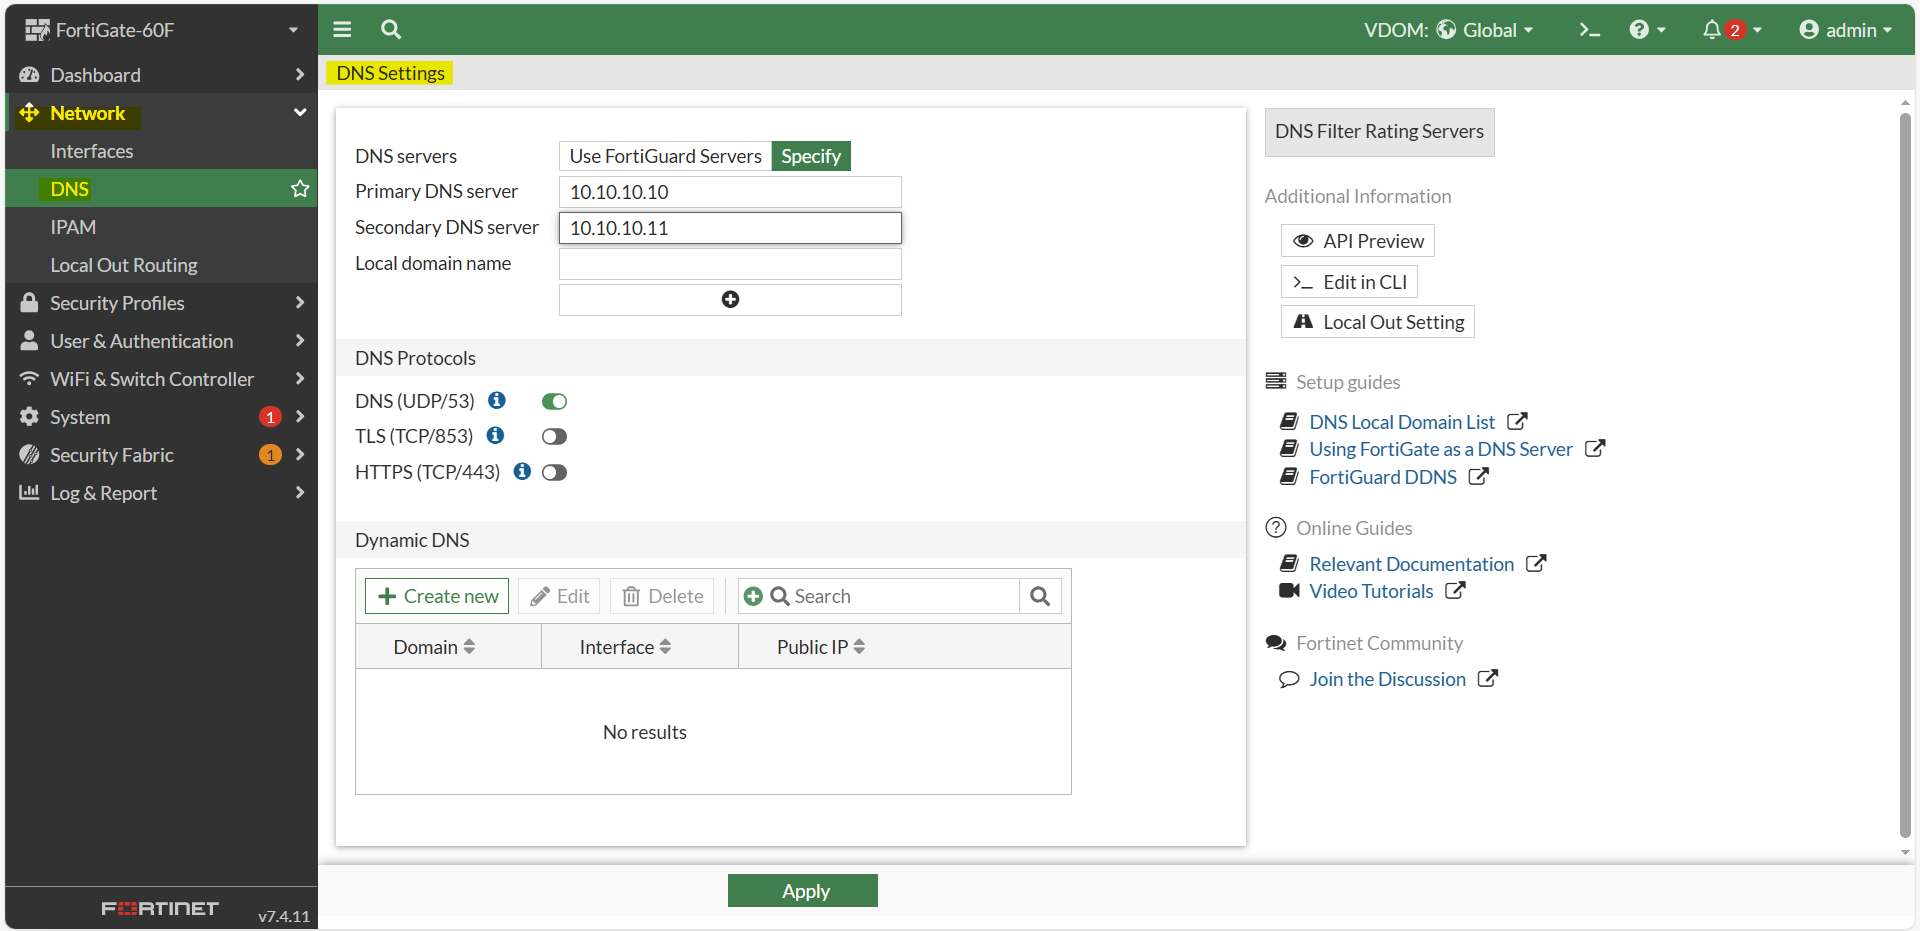
Task: Select the Specify DNS servers option
Action: pyautogui.click(x=811, y=156)
